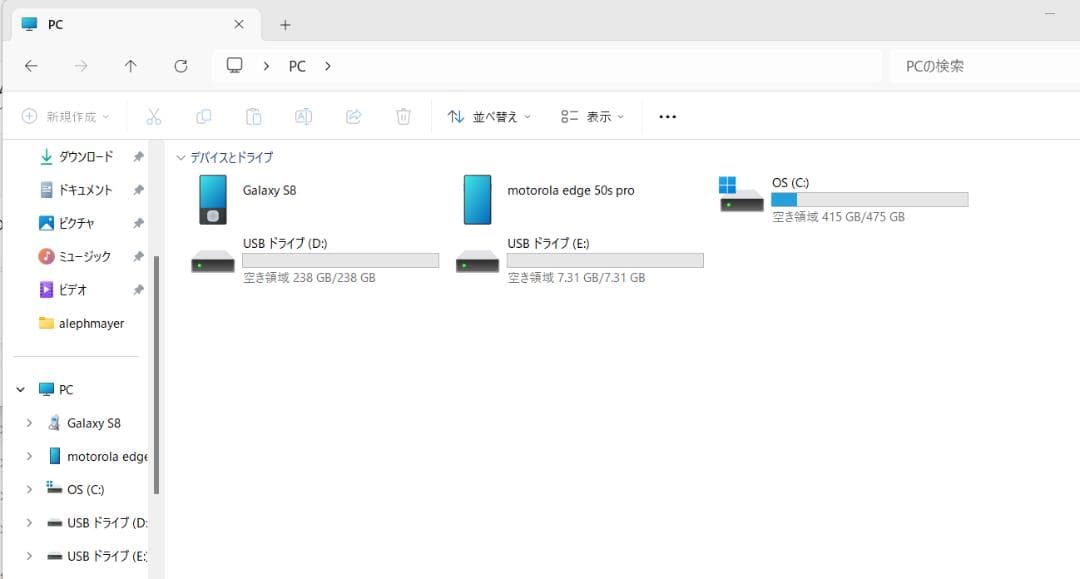Click the Share icon
This screenshot has width=1080, height=579.
(x=353, y=116)
